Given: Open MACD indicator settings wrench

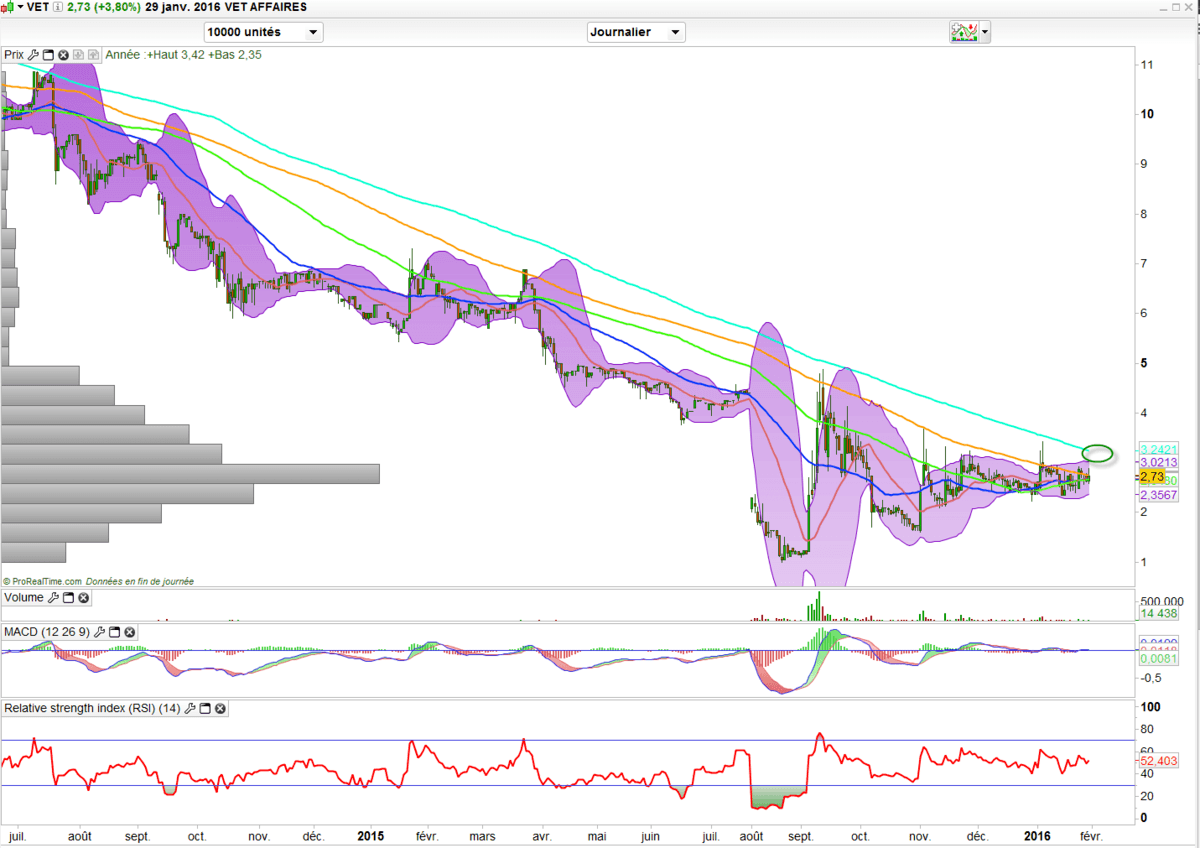Looking at the screenshot, I should [99, 632].
